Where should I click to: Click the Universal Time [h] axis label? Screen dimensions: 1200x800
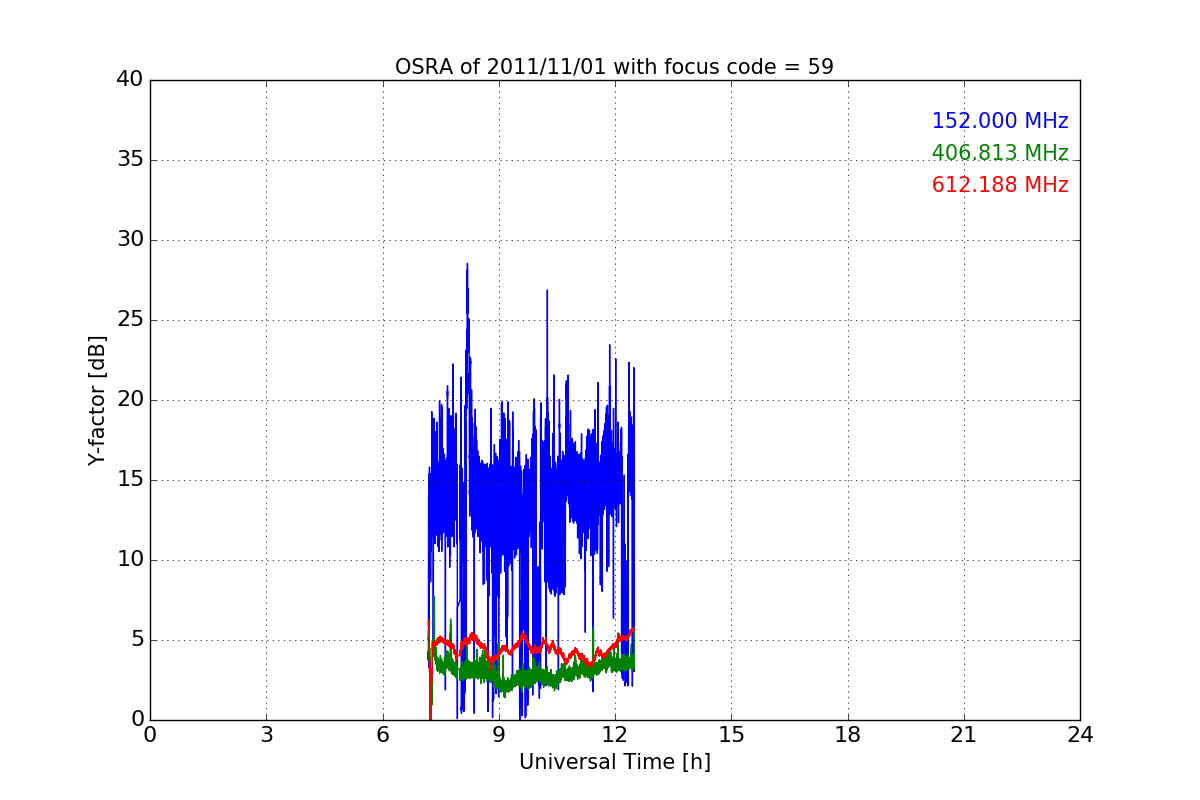(x=615, y=762)
